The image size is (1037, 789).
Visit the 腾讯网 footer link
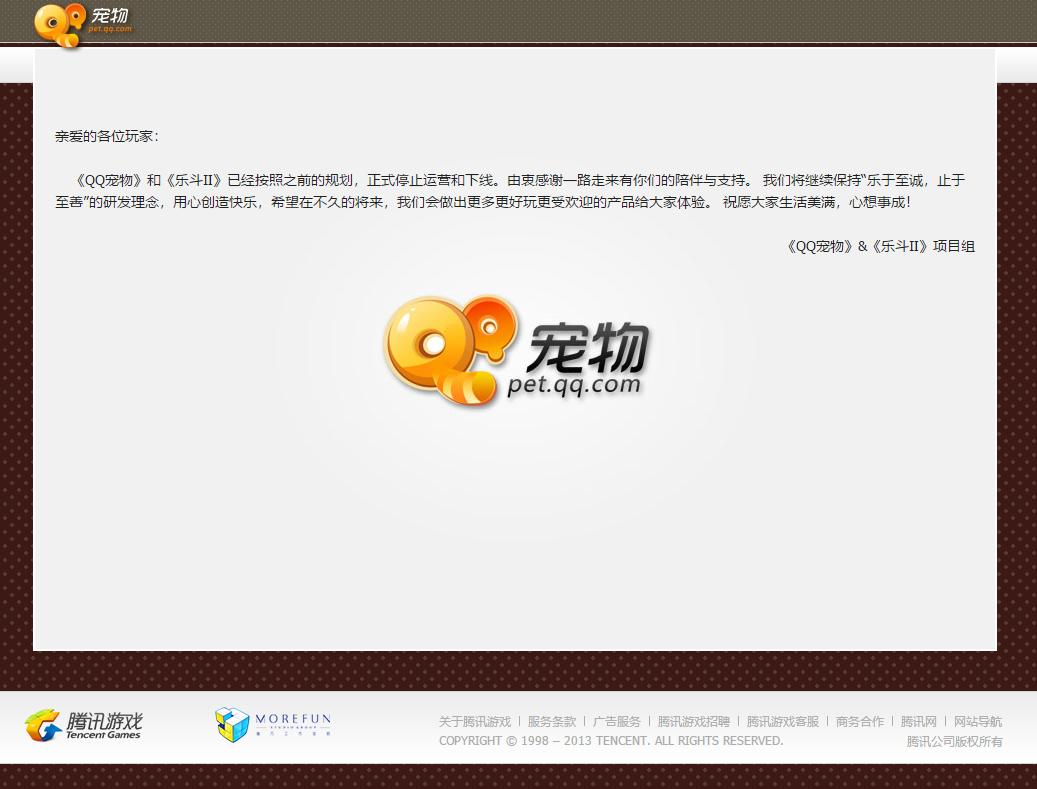click(918, 722)
